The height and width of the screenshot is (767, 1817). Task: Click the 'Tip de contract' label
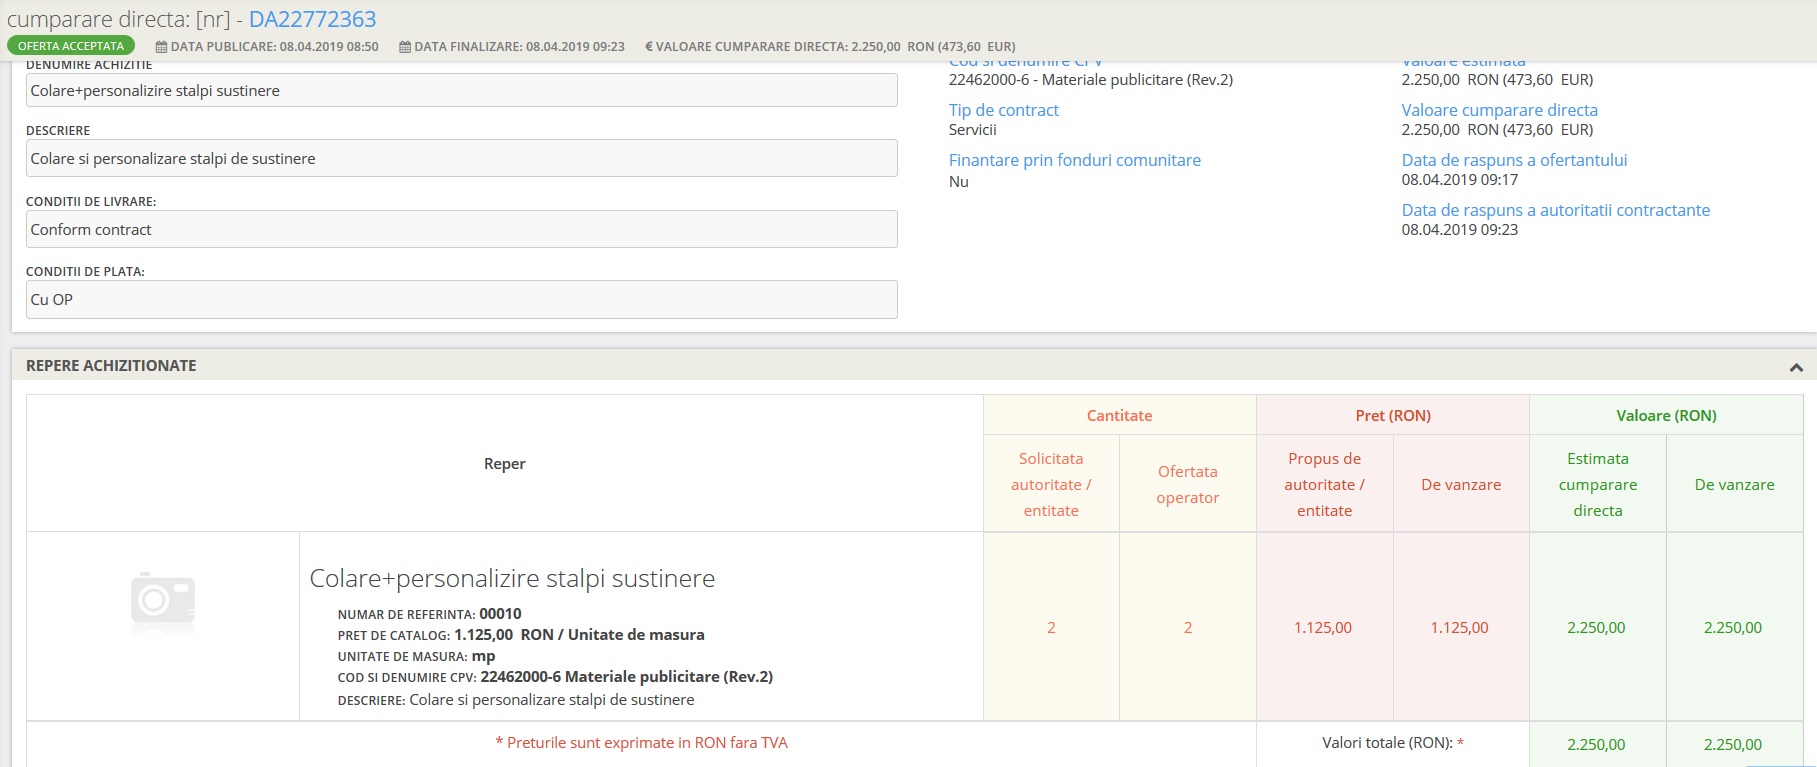point(1004,110)
